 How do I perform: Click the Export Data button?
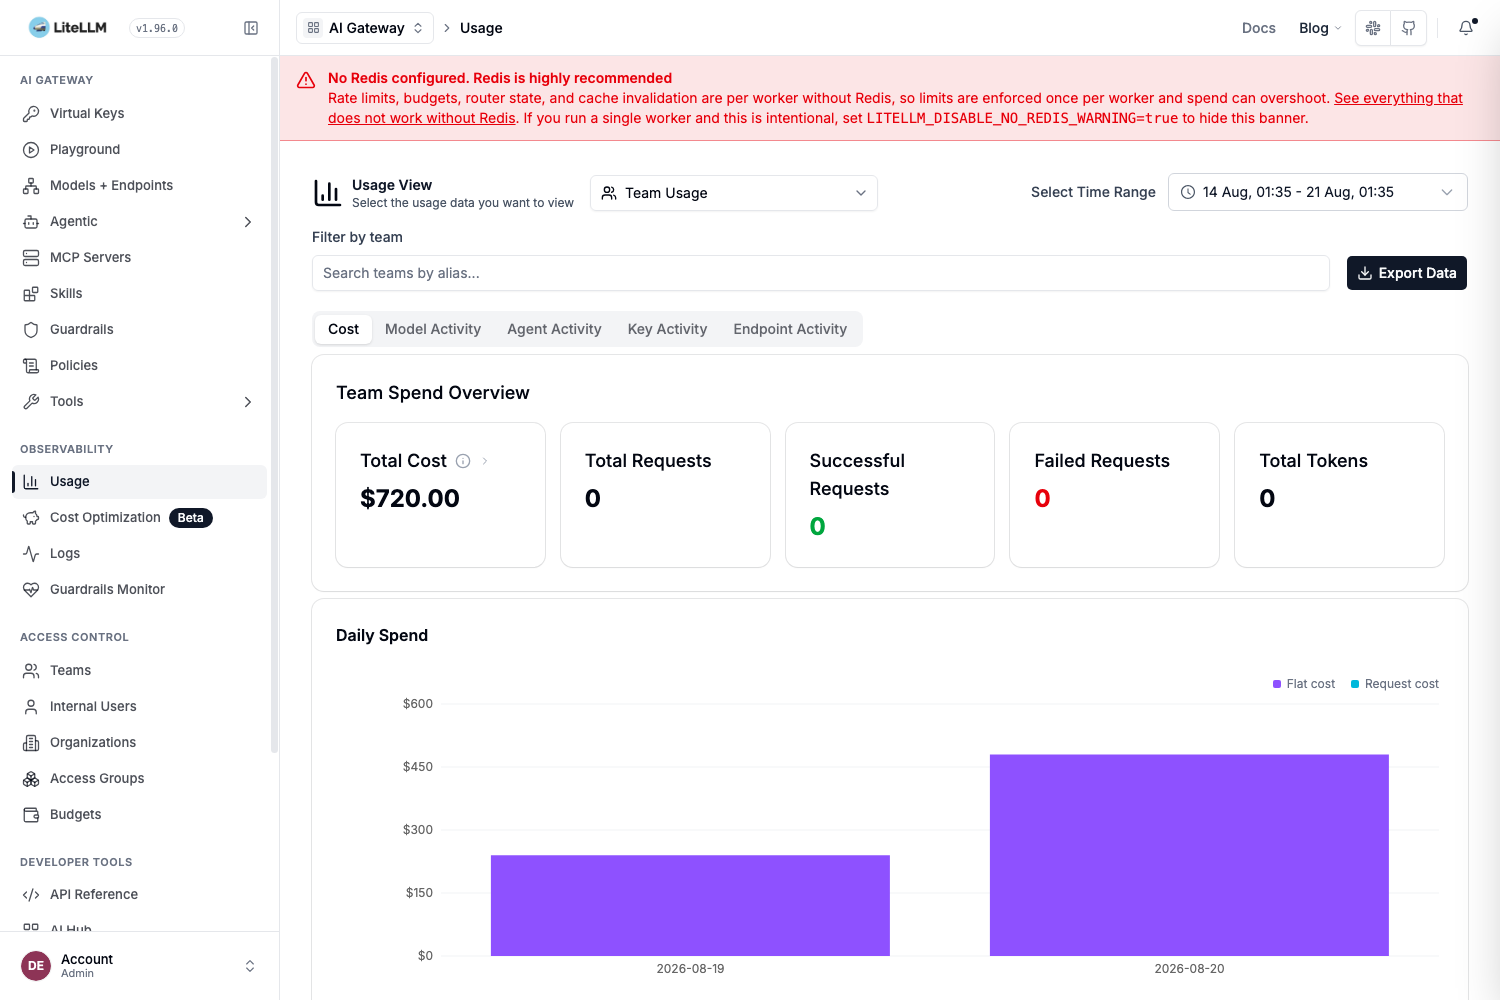point(1407,273)
